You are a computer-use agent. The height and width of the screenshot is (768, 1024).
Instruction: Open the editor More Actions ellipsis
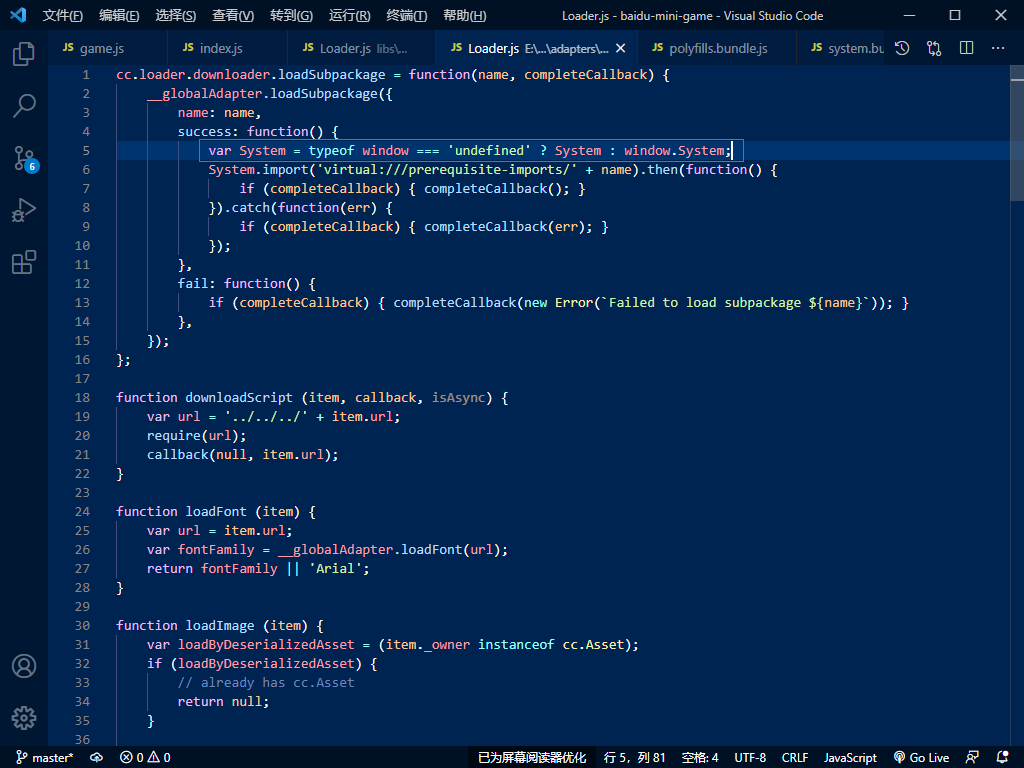click(x=998, y=48)
